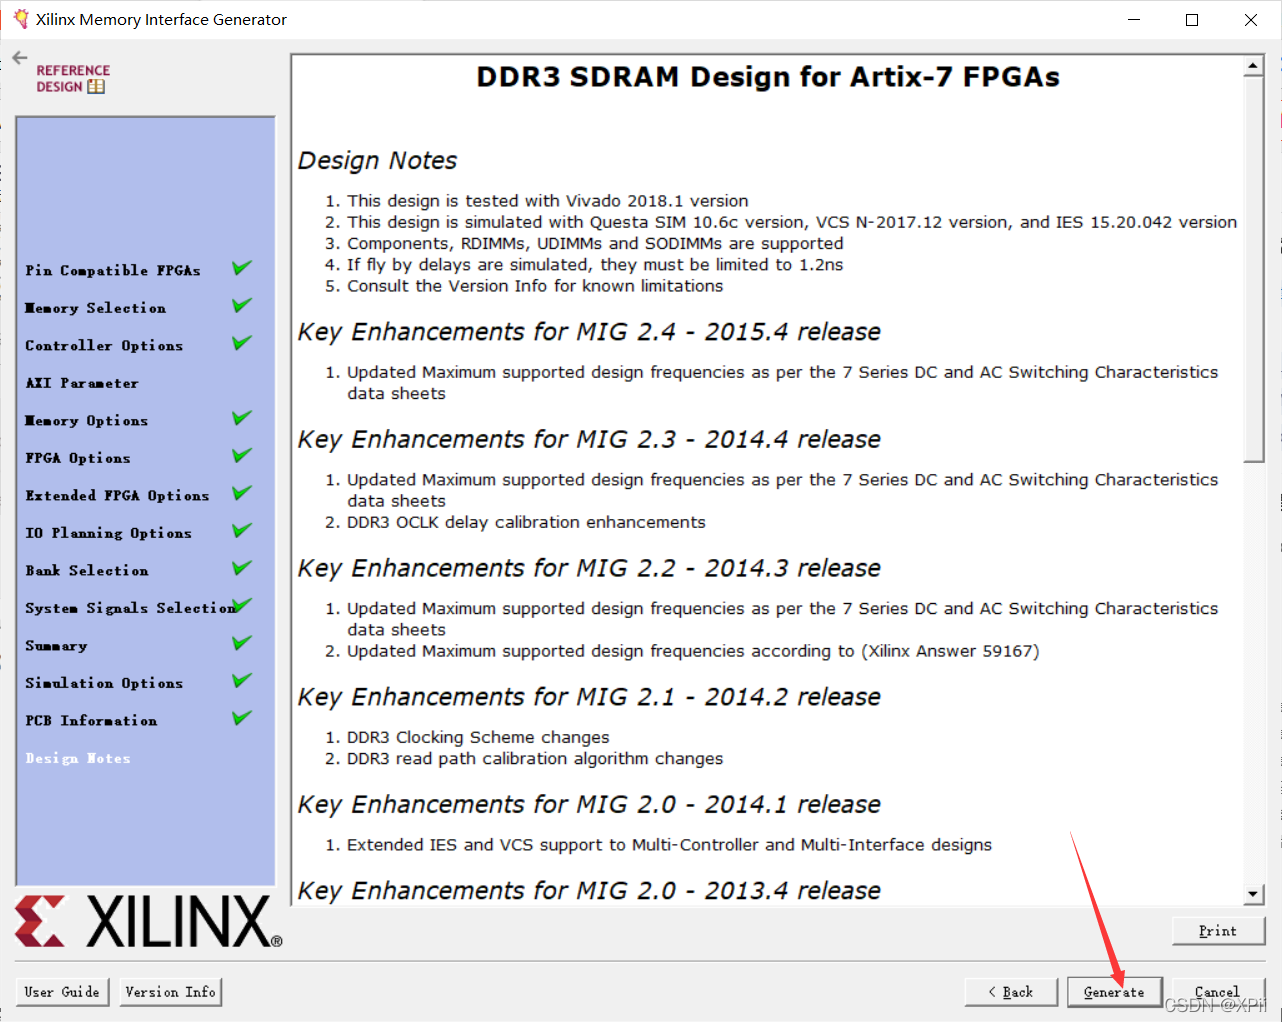Click the Xilinx logo at bottom left
Screen dimensions: 1282x1022
pos(148,921)
